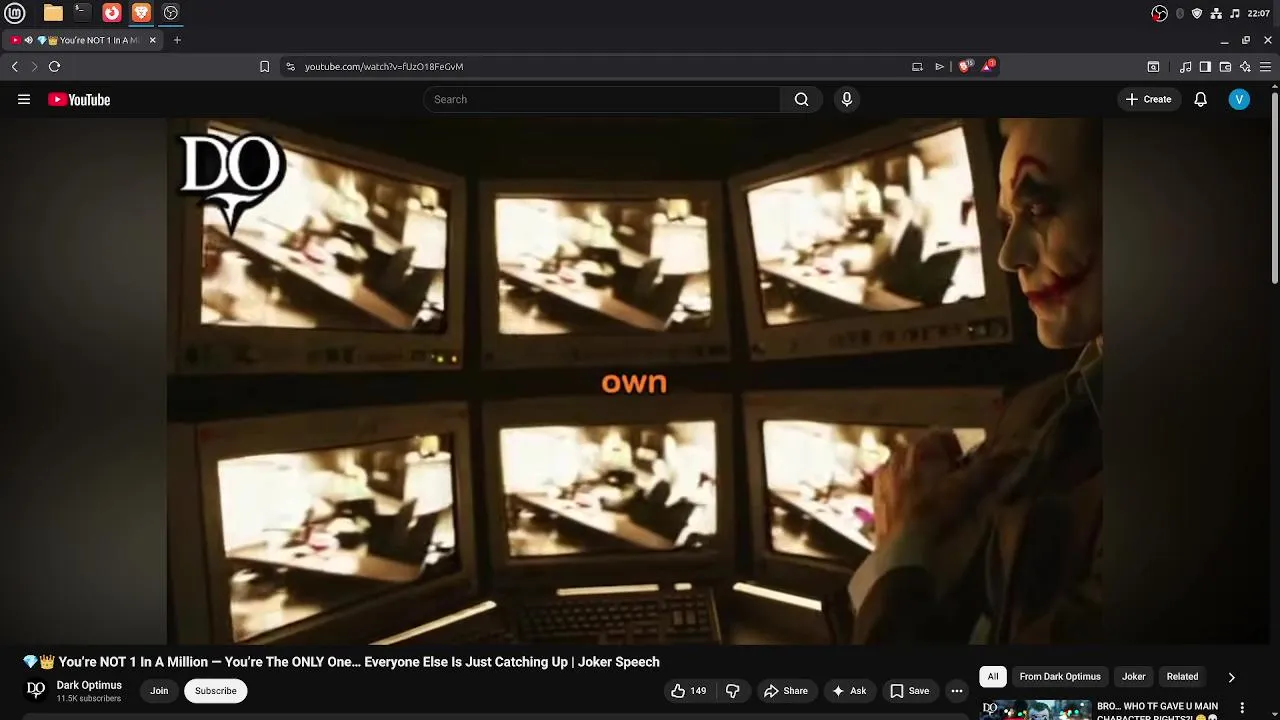
Task: Like the video with 149 likes
Action: [x=688, y=690]
